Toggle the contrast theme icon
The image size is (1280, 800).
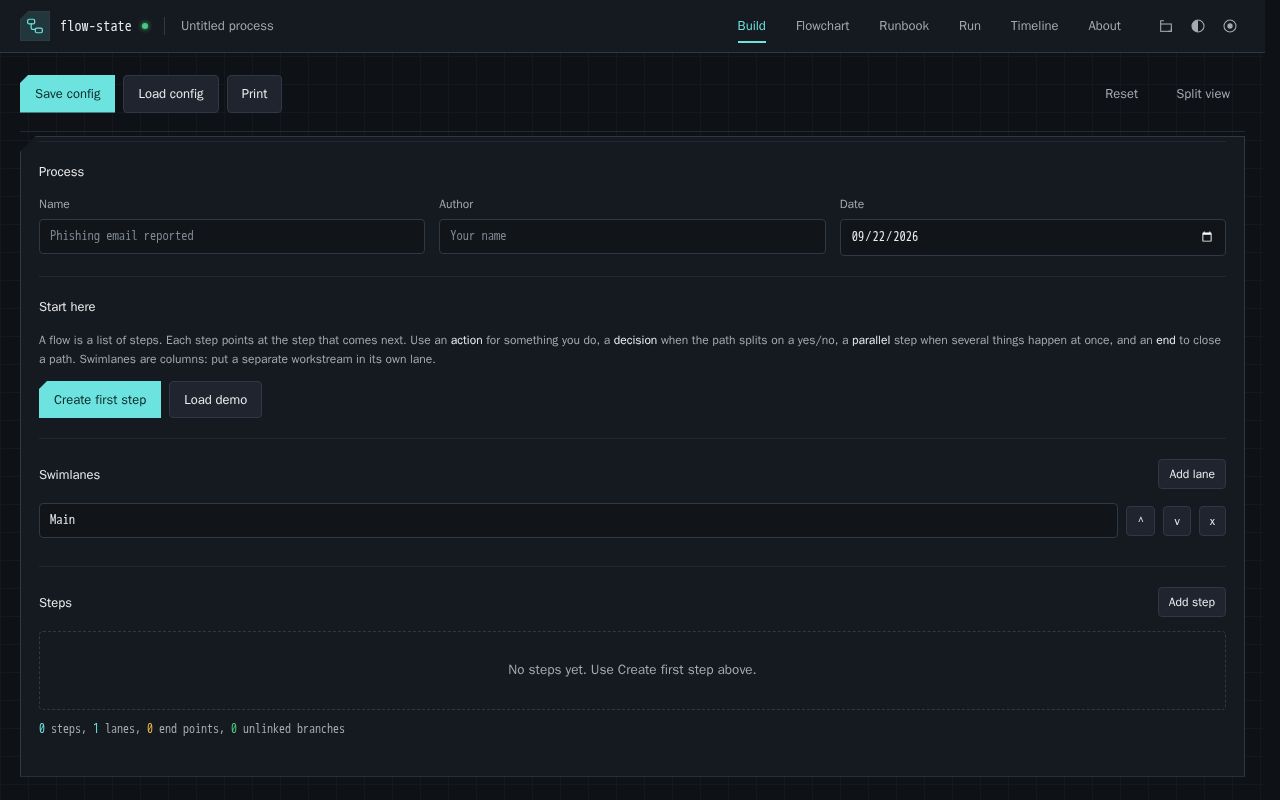(1198, 26)
